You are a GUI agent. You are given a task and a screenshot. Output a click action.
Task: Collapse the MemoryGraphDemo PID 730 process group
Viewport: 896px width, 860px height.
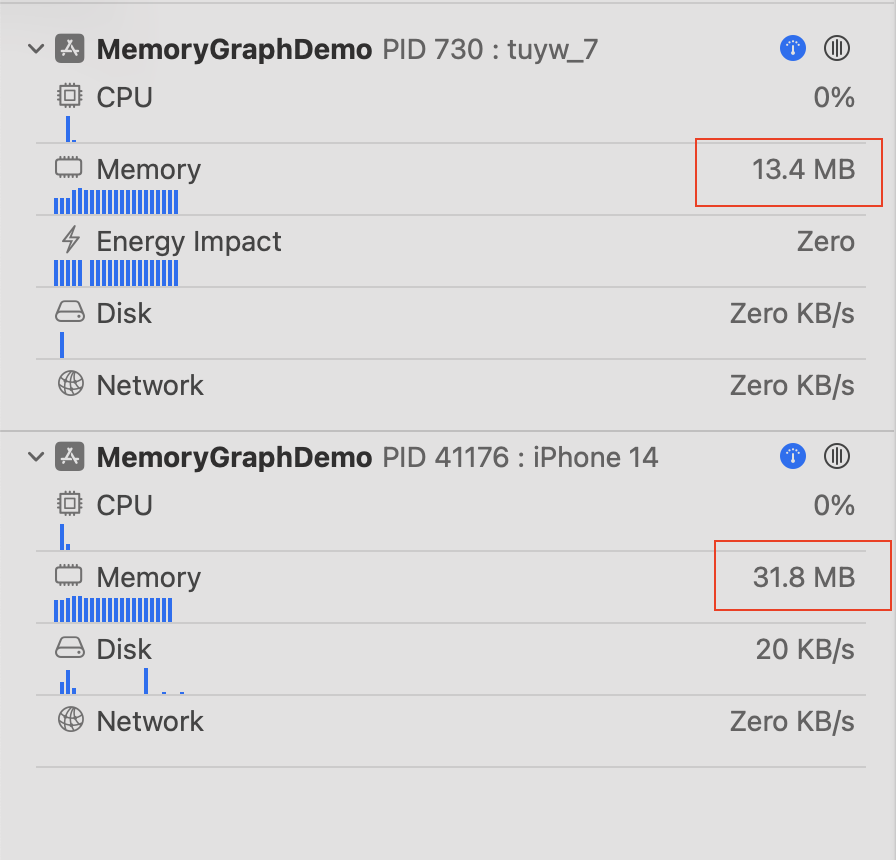36,49
